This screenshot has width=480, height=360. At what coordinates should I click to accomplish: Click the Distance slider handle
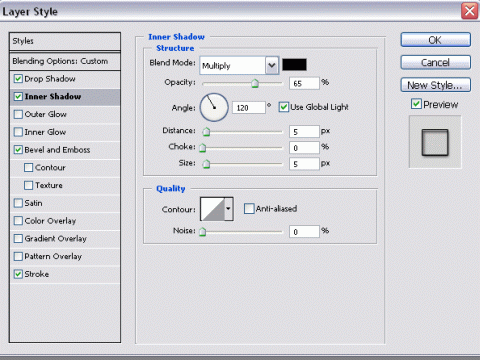pos(206,132)
